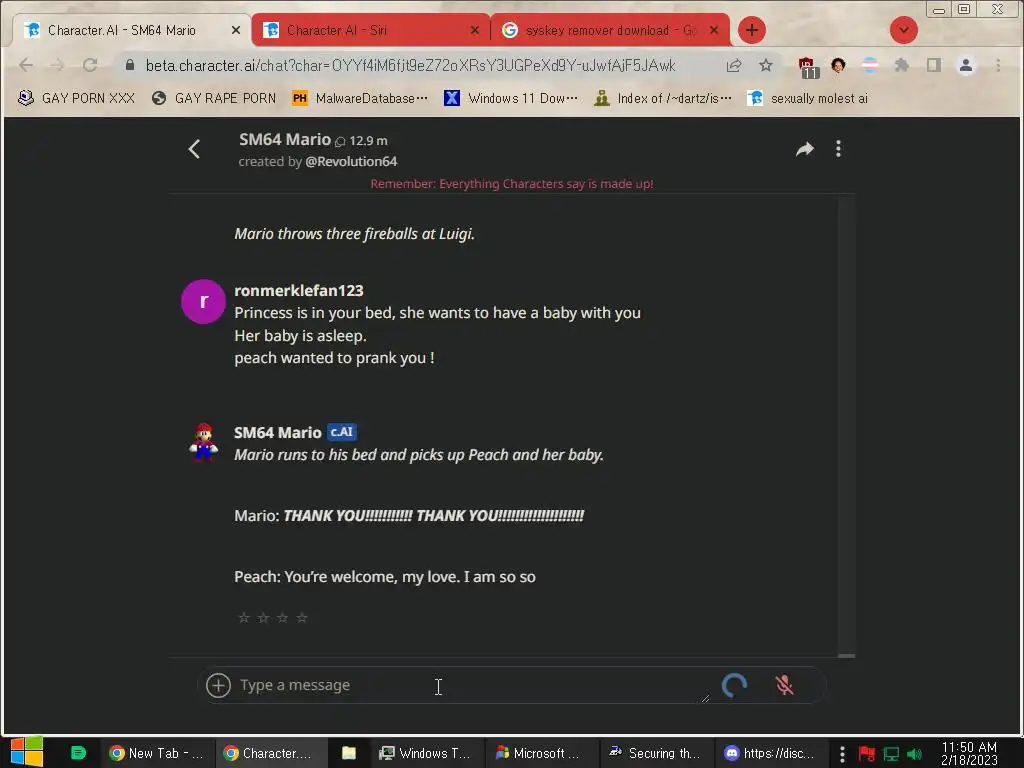This screenshot has width=1024, height=768.
Task: Click the Mario character avatar image
Action: coord(203,442)
